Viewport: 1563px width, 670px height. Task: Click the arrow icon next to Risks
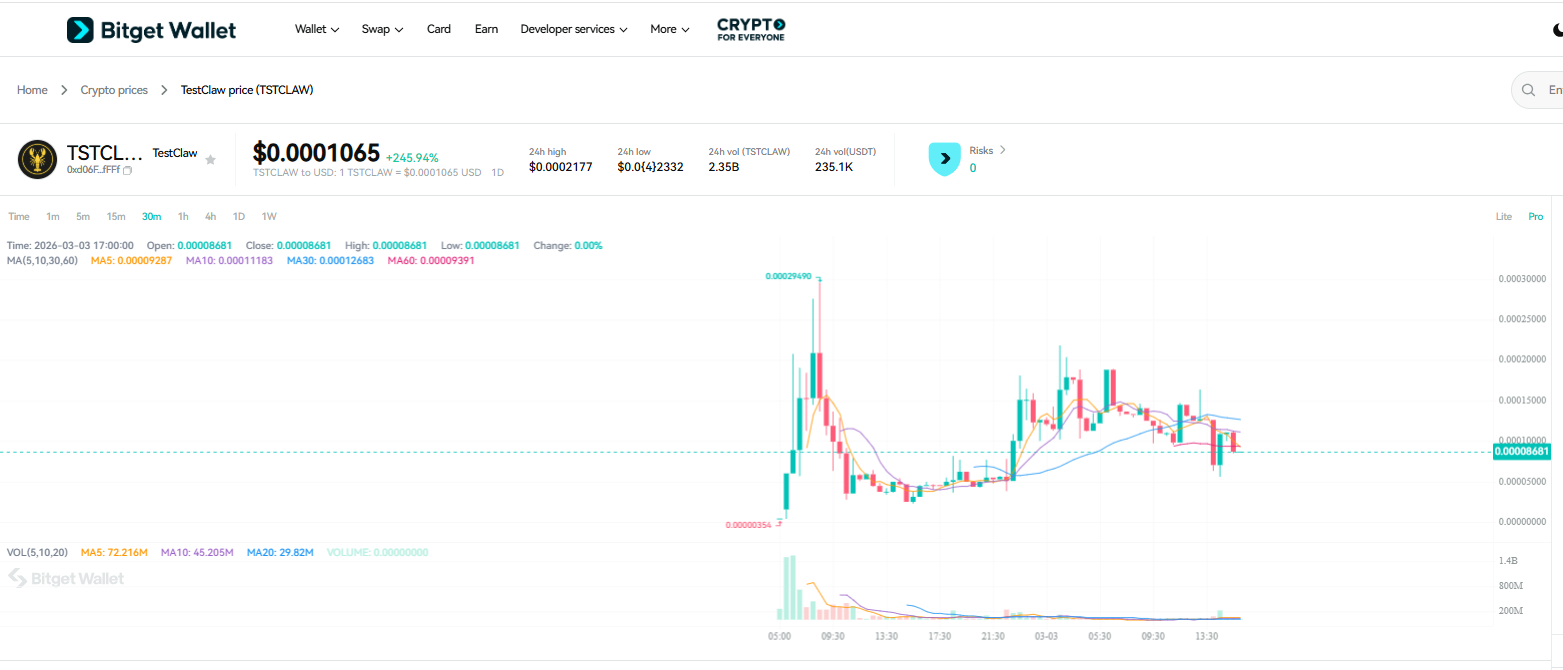click(1002, 149)
